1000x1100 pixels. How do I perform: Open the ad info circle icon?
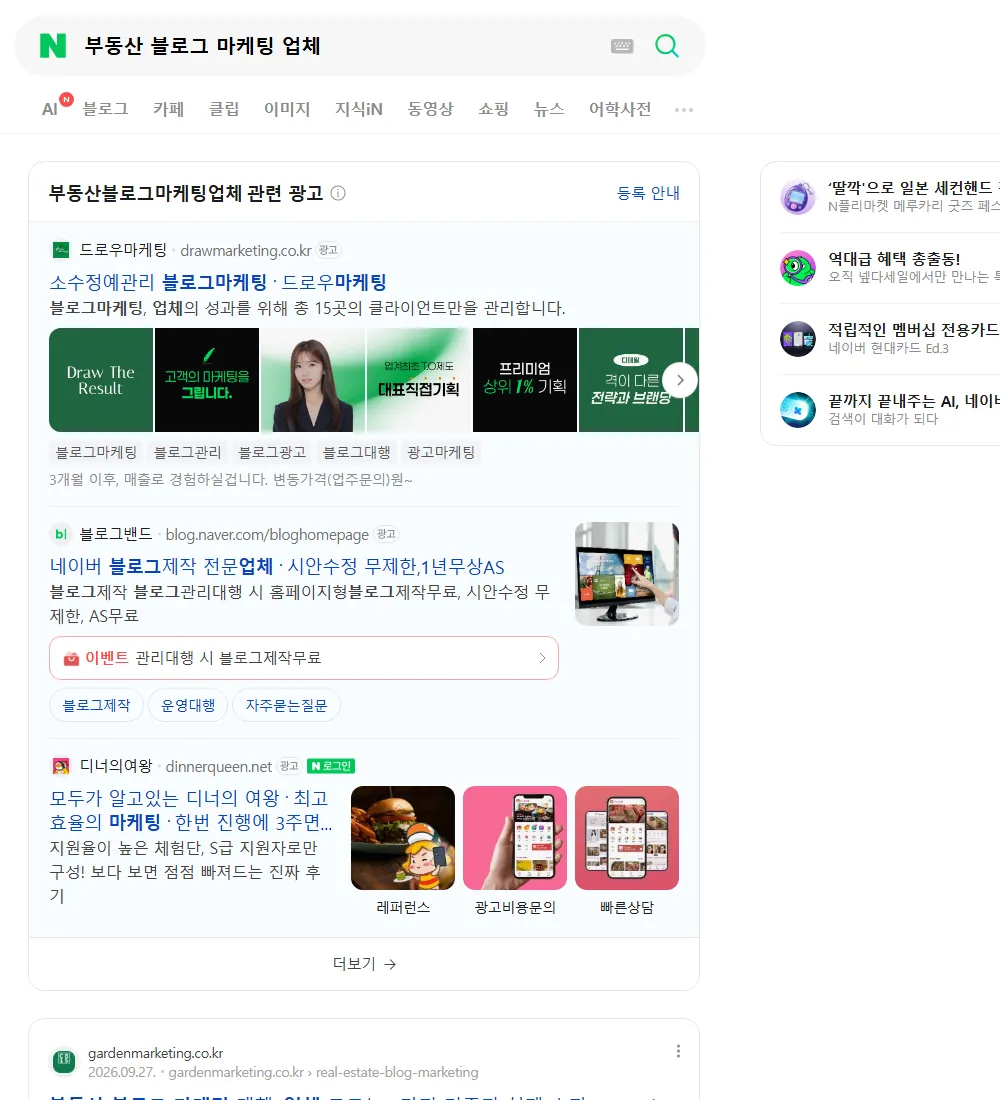click(338, 193)
